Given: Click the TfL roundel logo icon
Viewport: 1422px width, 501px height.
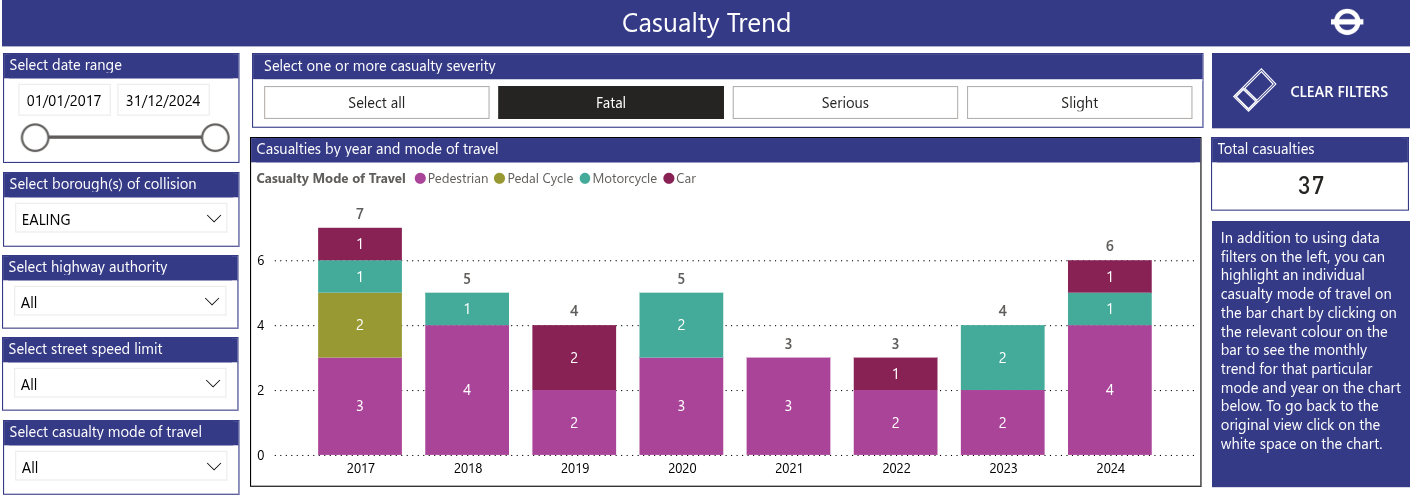Looking at the screenshot, I should (x=1348, y=22).
